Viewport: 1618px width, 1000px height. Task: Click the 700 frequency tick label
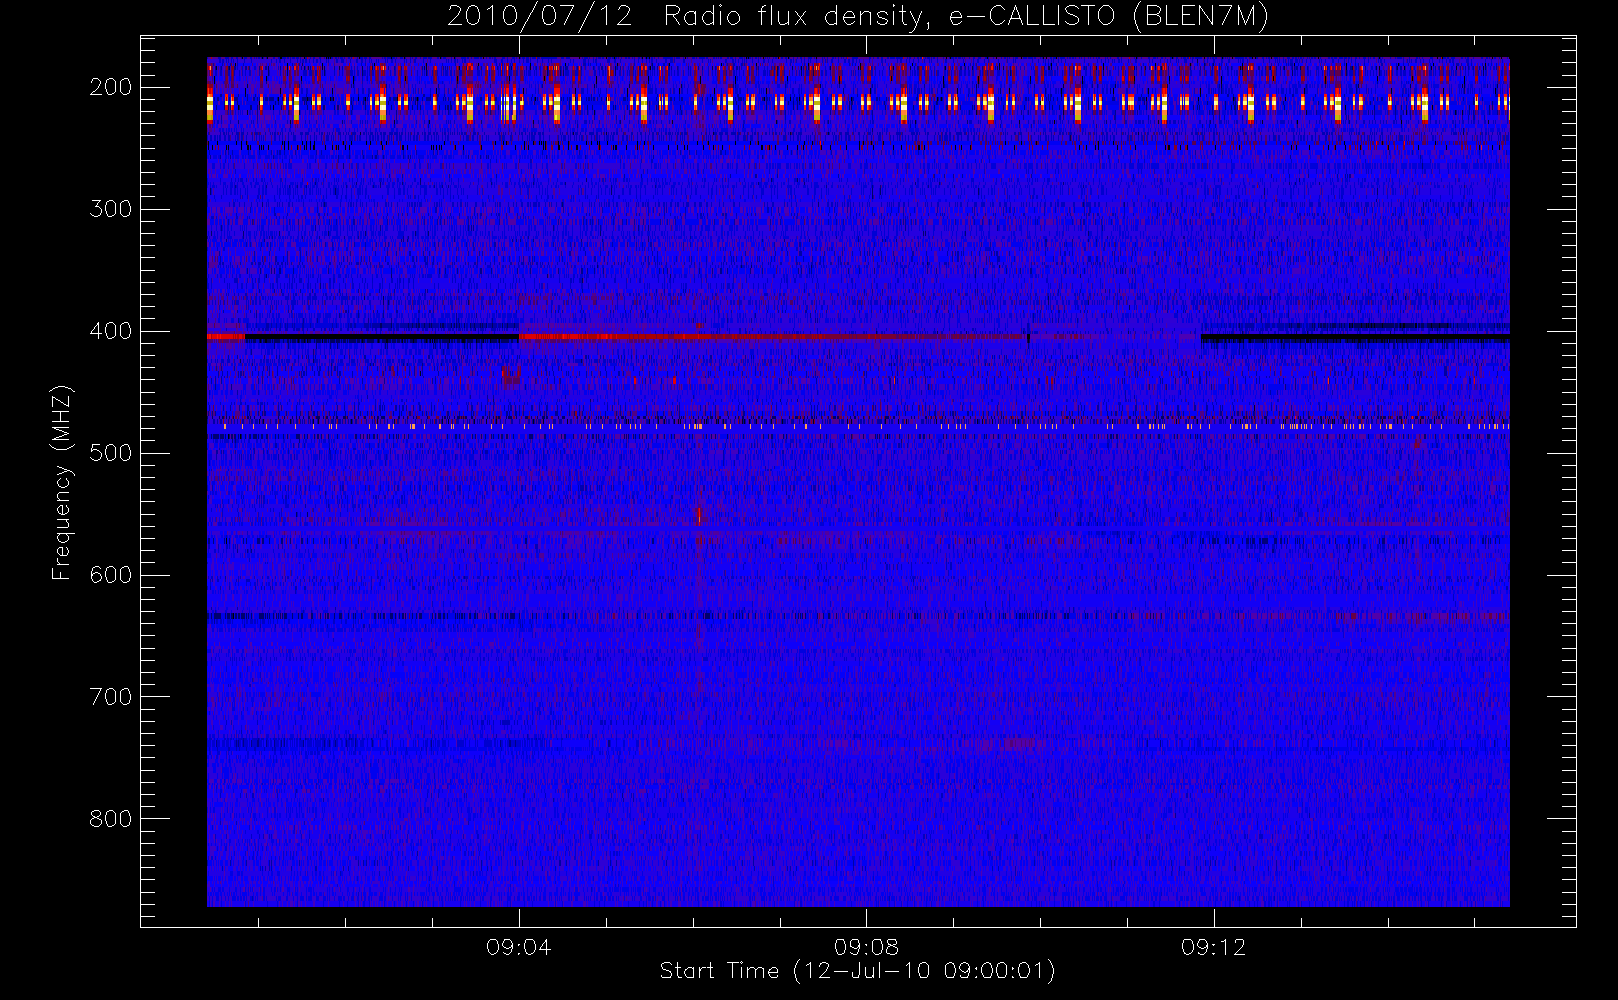(110, 697)
